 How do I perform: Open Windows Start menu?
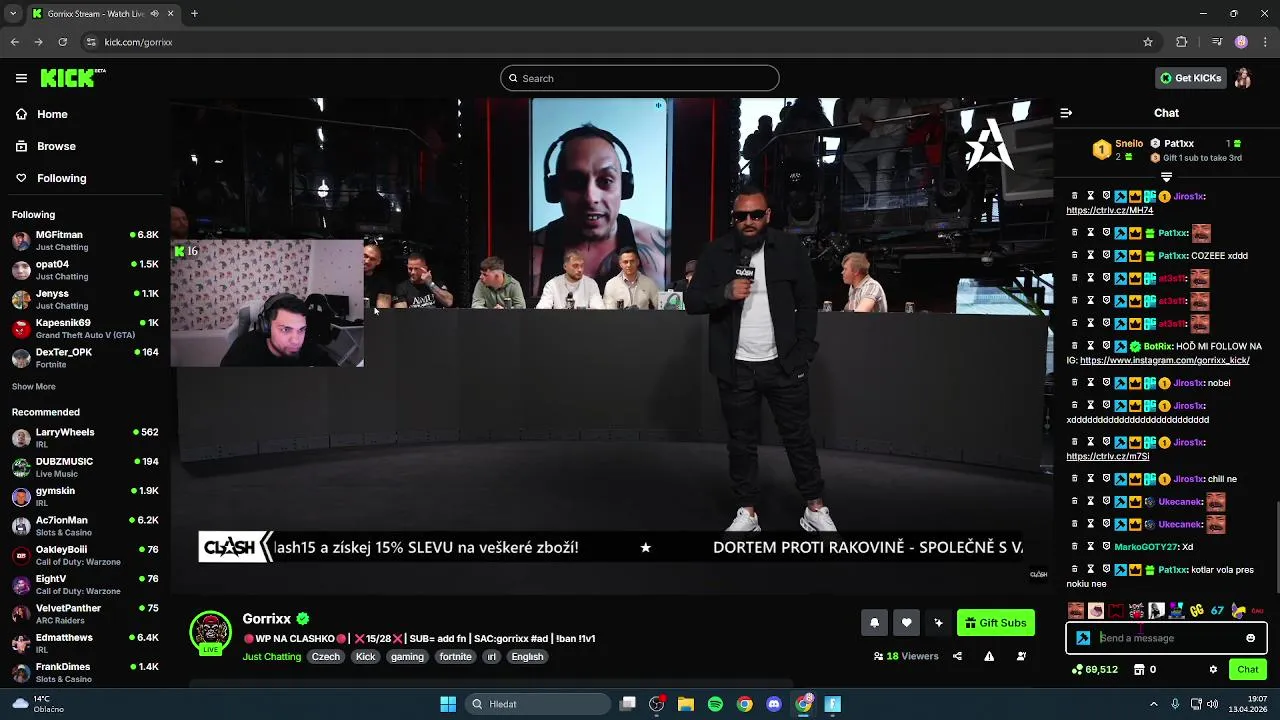point(448,704)
